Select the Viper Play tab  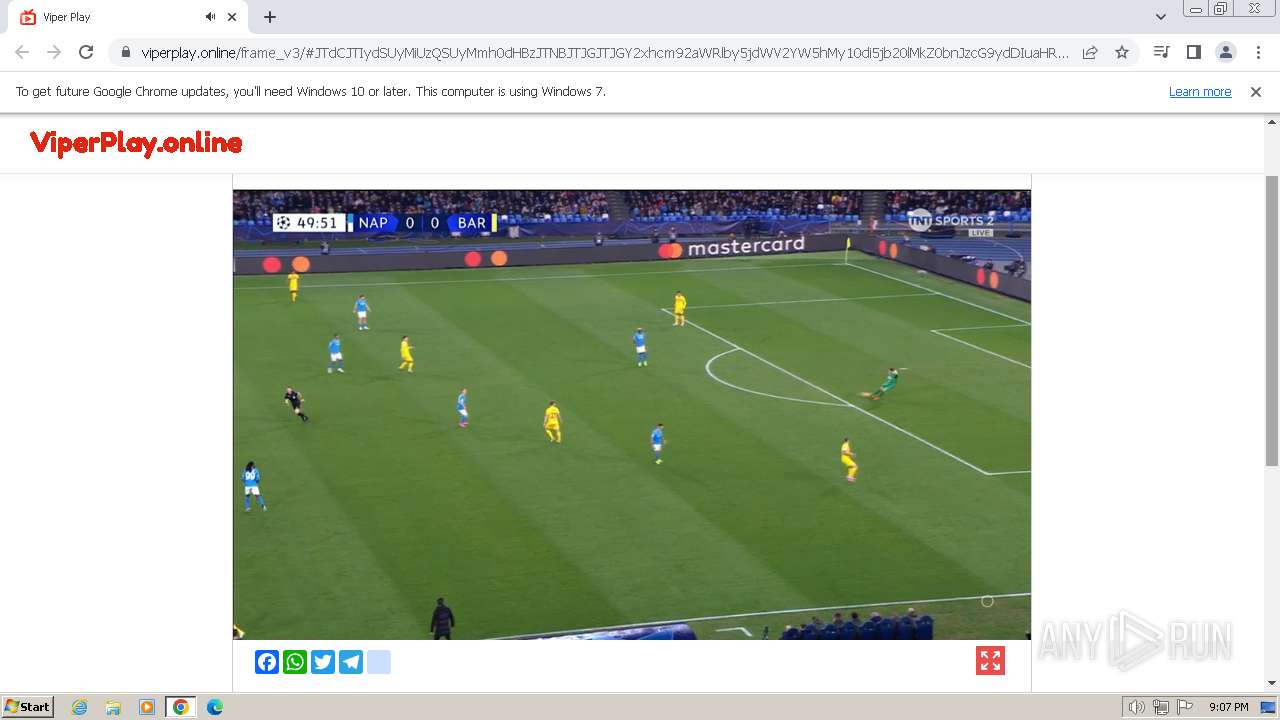pos(128,17)
